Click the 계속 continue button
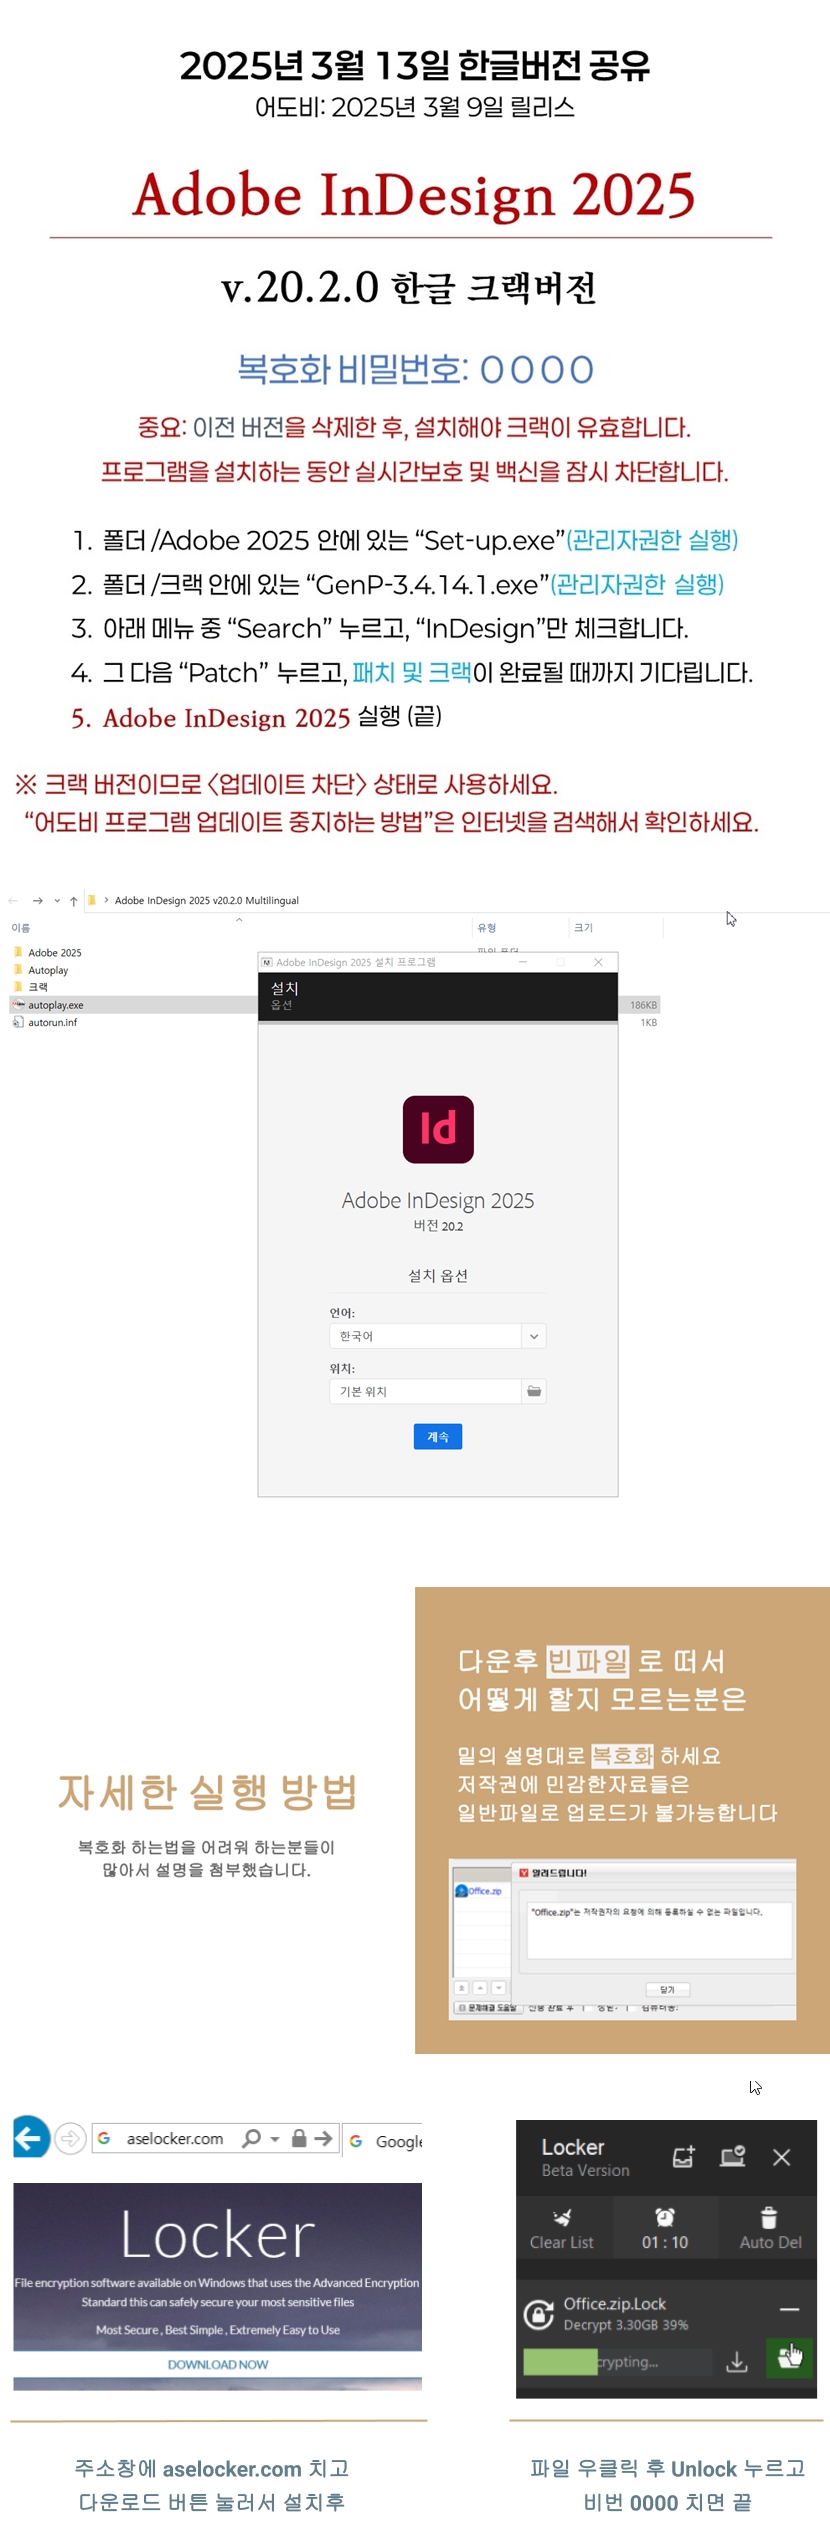830x2545 pixels. 438,1436
